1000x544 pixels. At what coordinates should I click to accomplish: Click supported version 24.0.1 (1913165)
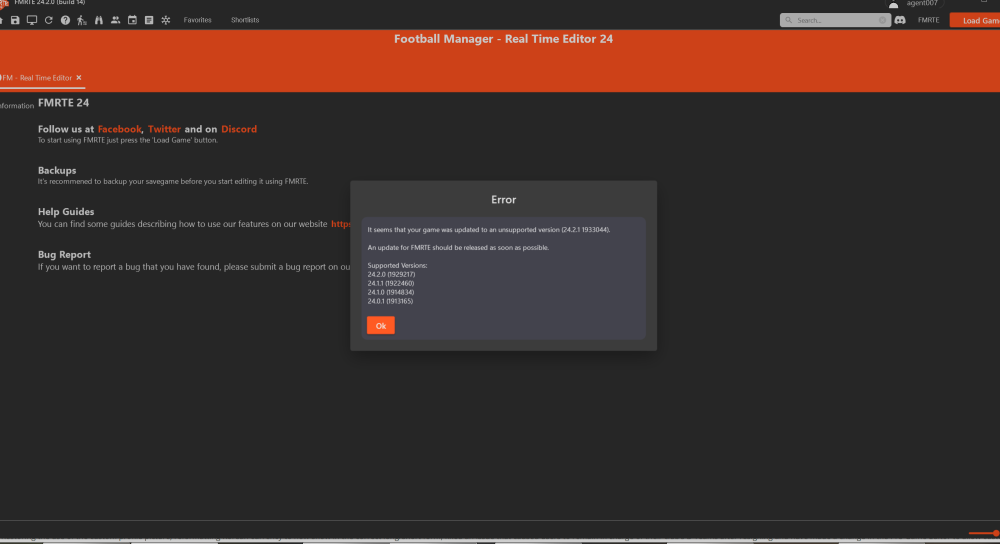[390, 301]
